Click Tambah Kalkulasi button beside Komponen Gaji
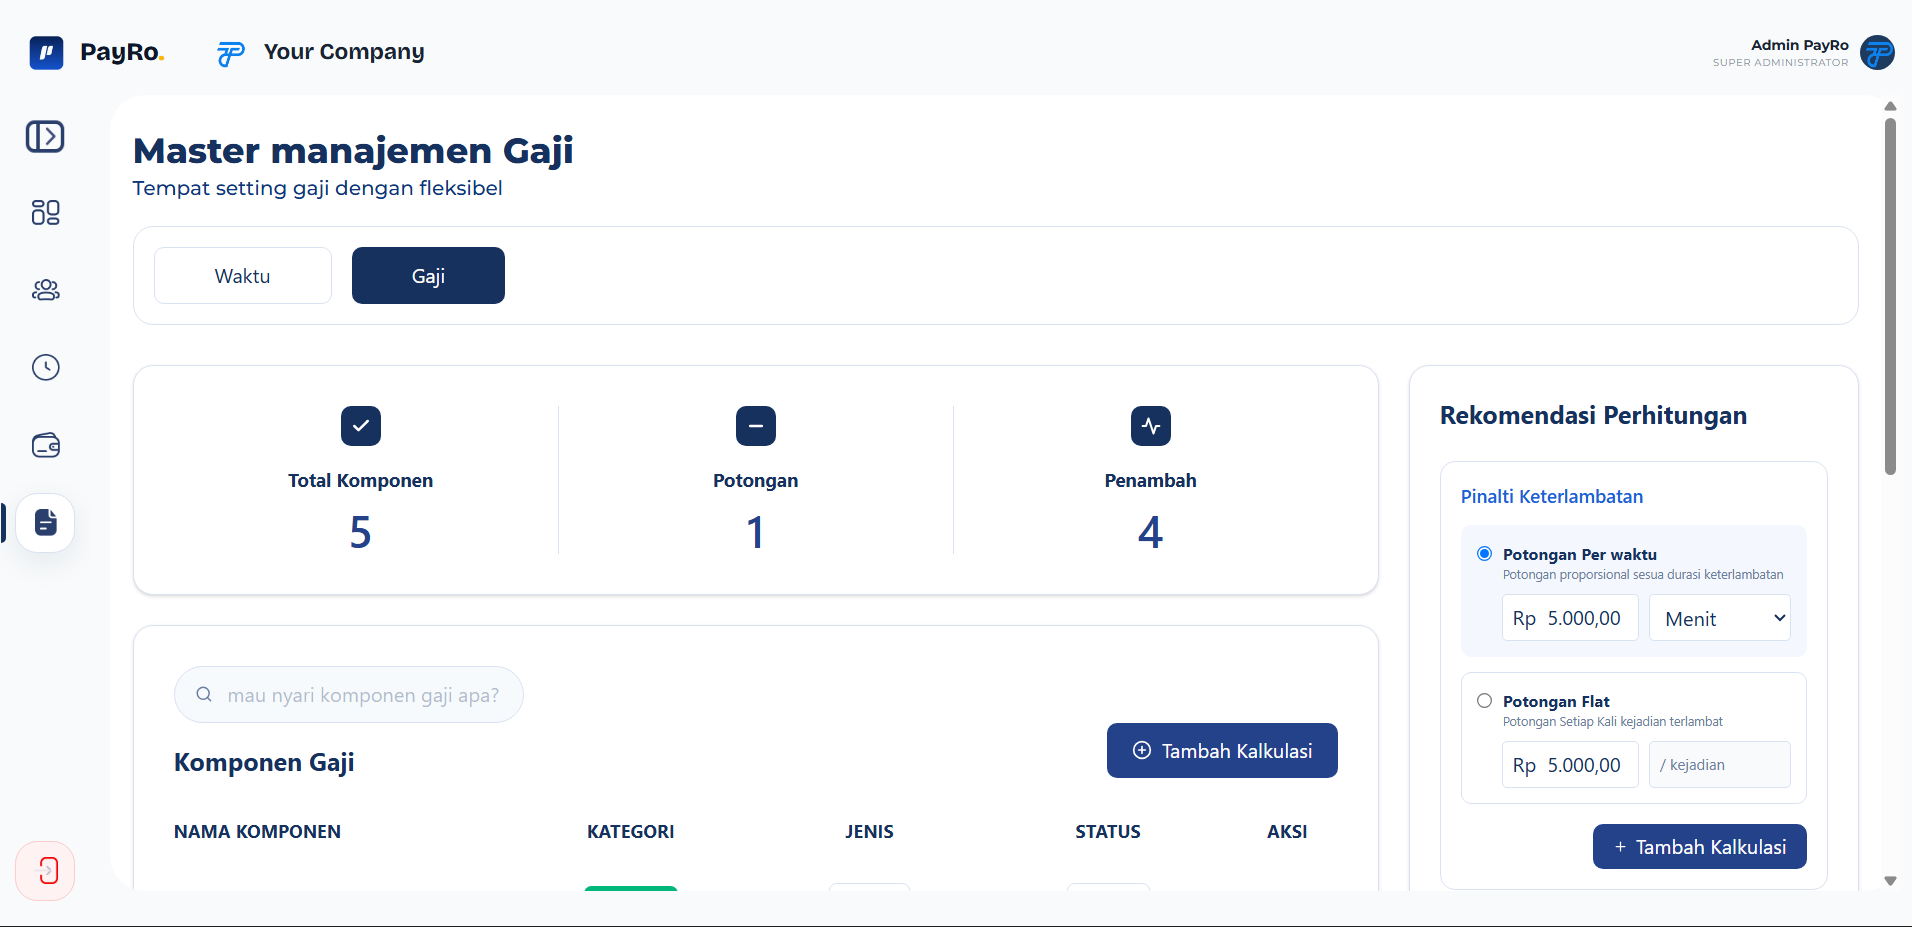Screen dimensions: 1912x927 click(1222, 751)
